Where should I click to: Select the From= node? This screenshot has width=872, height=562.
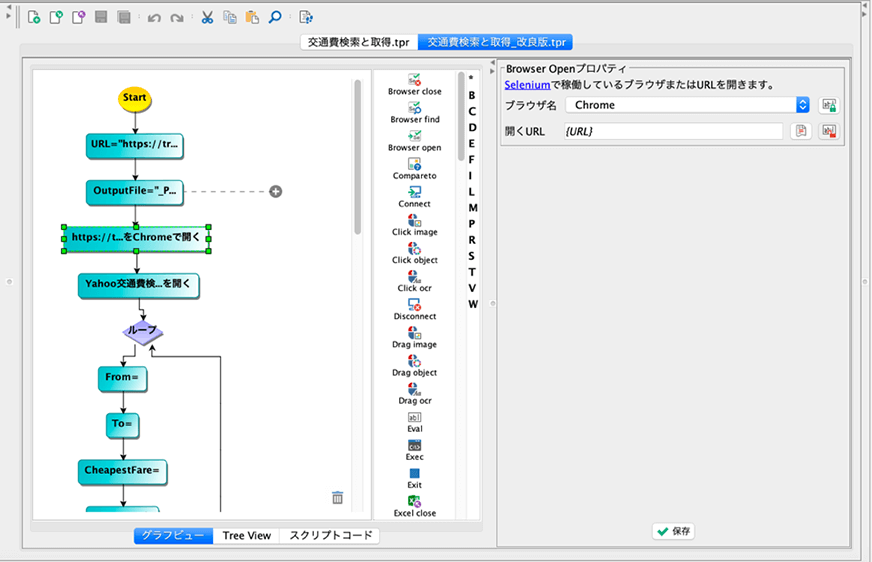(123, 378)
